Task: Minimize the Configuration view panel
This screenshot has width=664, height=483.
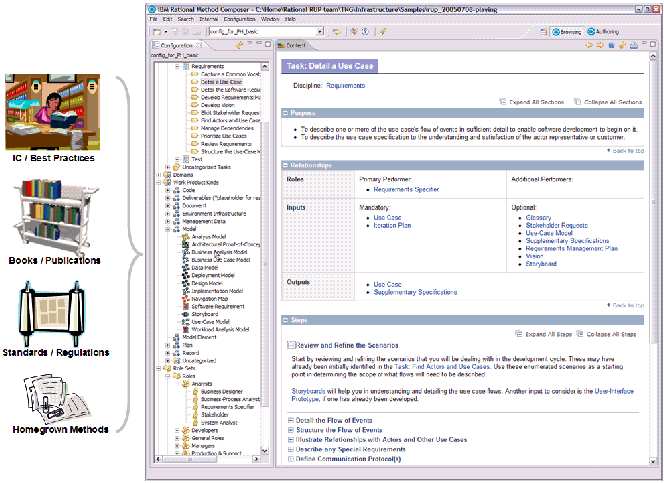Action: [x=259, y=44]
